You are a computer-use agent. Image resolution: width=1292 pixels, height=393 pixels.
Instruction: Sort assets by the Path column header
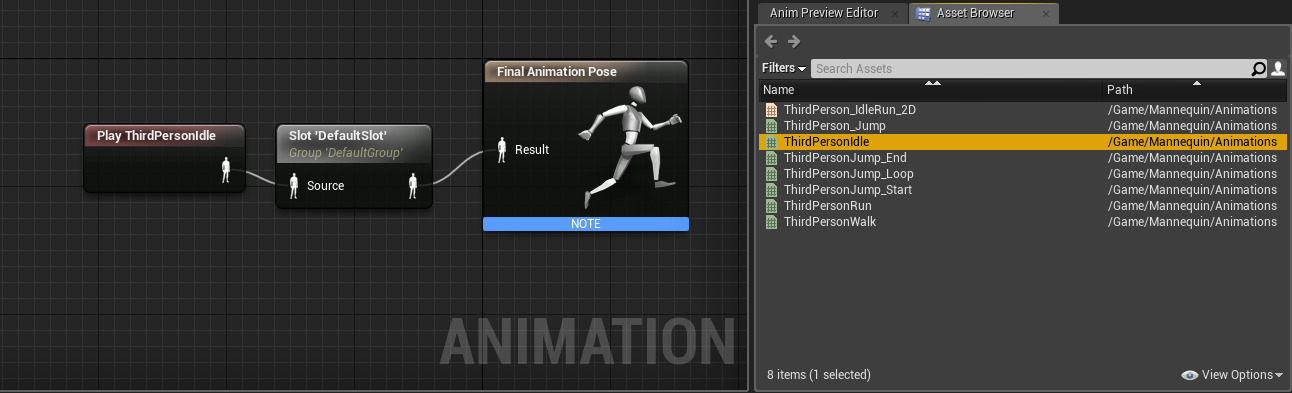[x=1195, y=89]
